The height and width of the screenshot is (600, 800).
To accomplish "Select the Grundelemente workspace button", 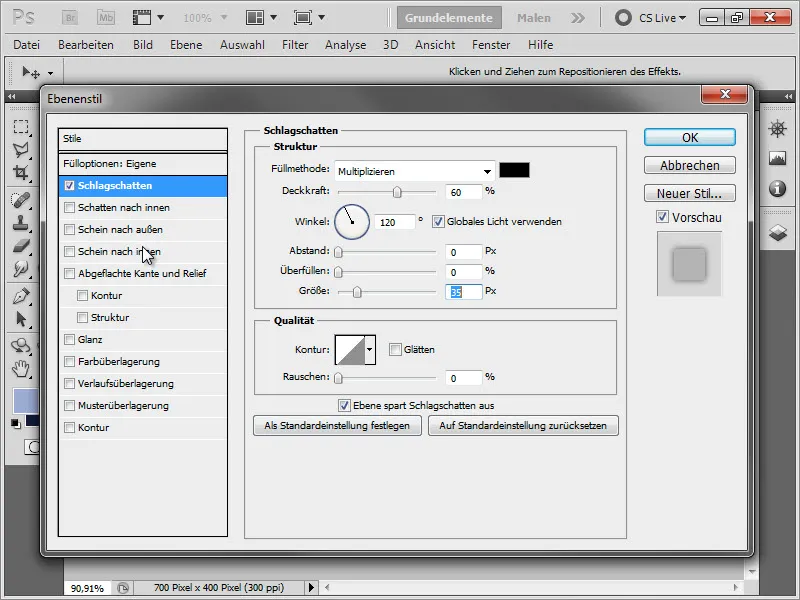I will [449, 18].
